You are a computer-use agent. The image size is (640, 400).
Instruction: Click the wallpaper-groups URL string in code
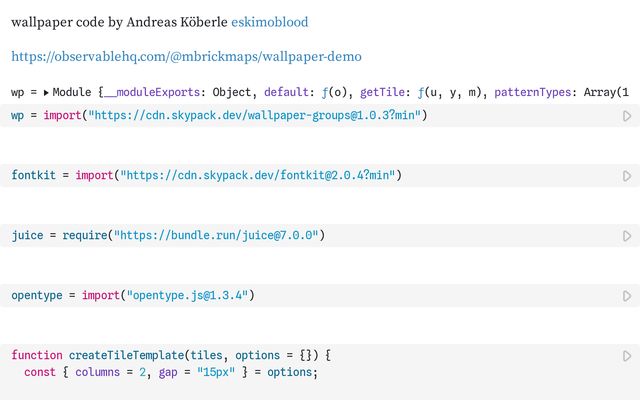(257, 116)
